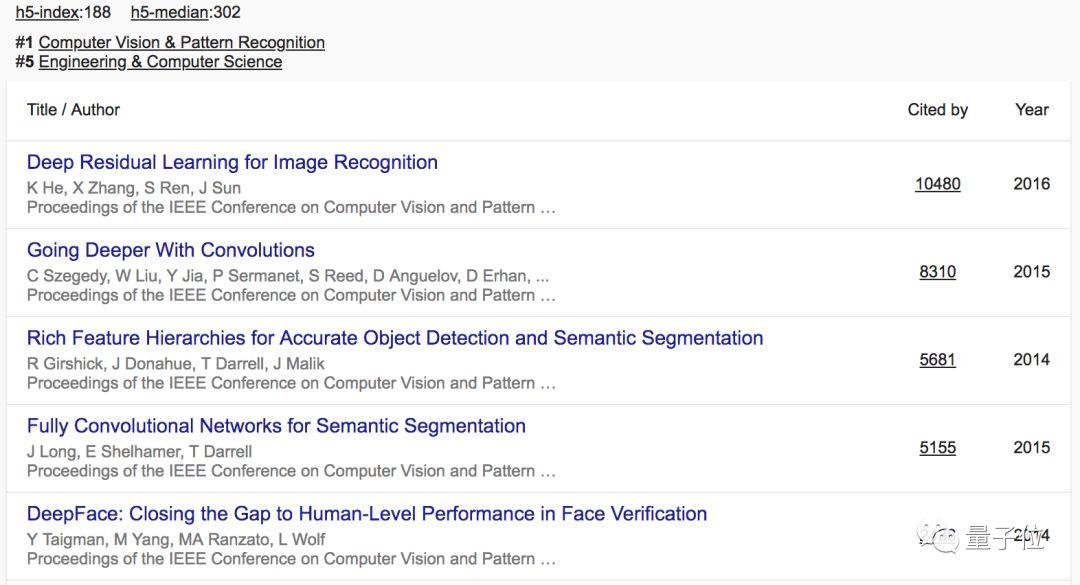This screenshot has height=585, width=1080.
Task: Click the Year column header
Action: point(1032,110)
